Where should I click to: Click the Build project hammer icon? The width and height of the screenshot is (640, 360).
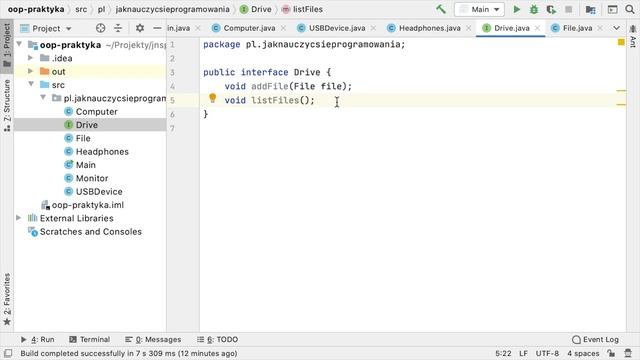[441, 9]
